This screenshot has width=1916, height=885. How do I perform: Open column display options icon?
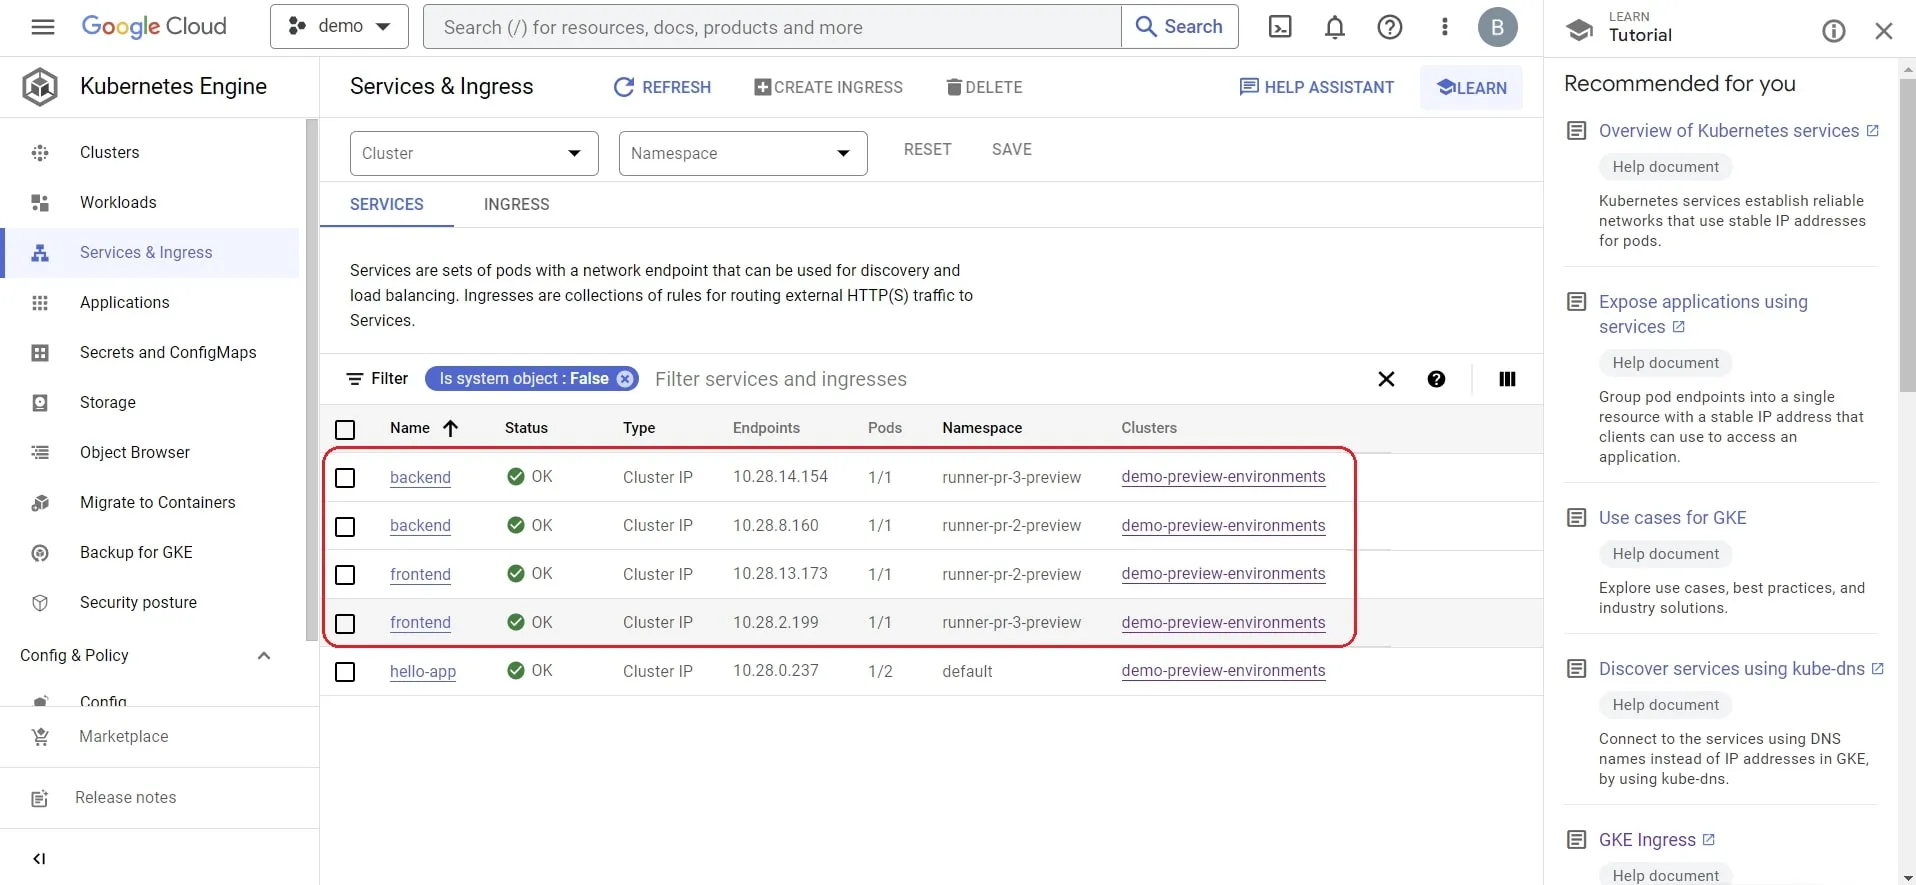tap(1507, 379)
